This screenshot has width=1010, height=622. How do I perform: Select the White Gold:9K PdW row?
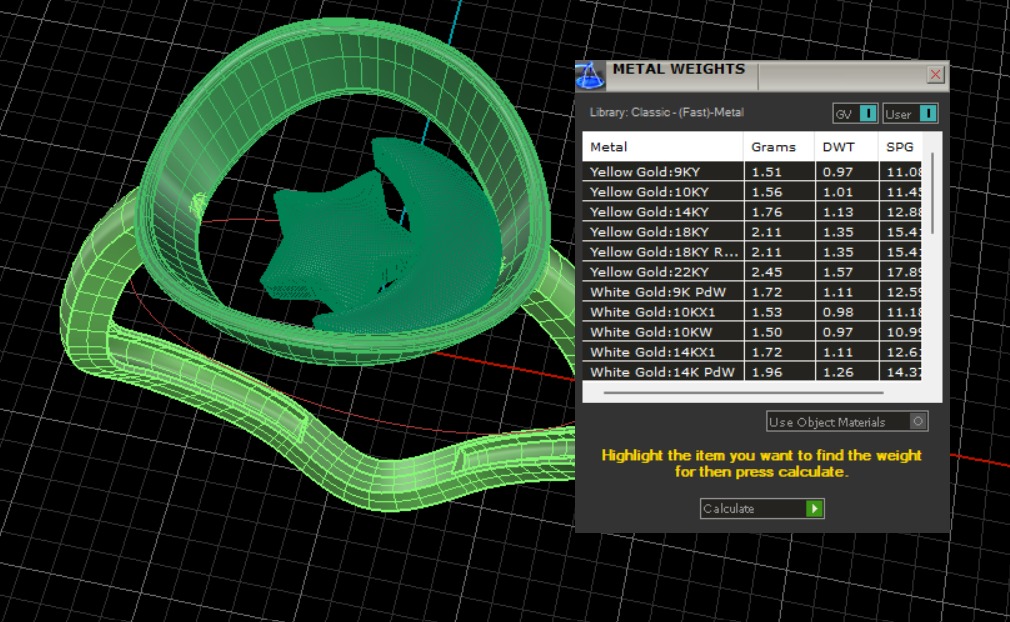click(x=752, y=292)
